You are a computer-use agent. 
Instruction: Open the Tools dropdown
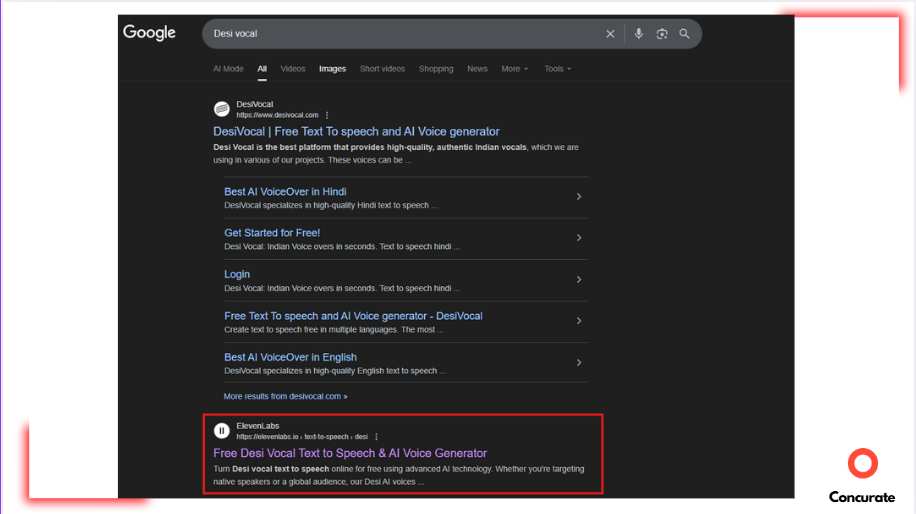[558, 69]
